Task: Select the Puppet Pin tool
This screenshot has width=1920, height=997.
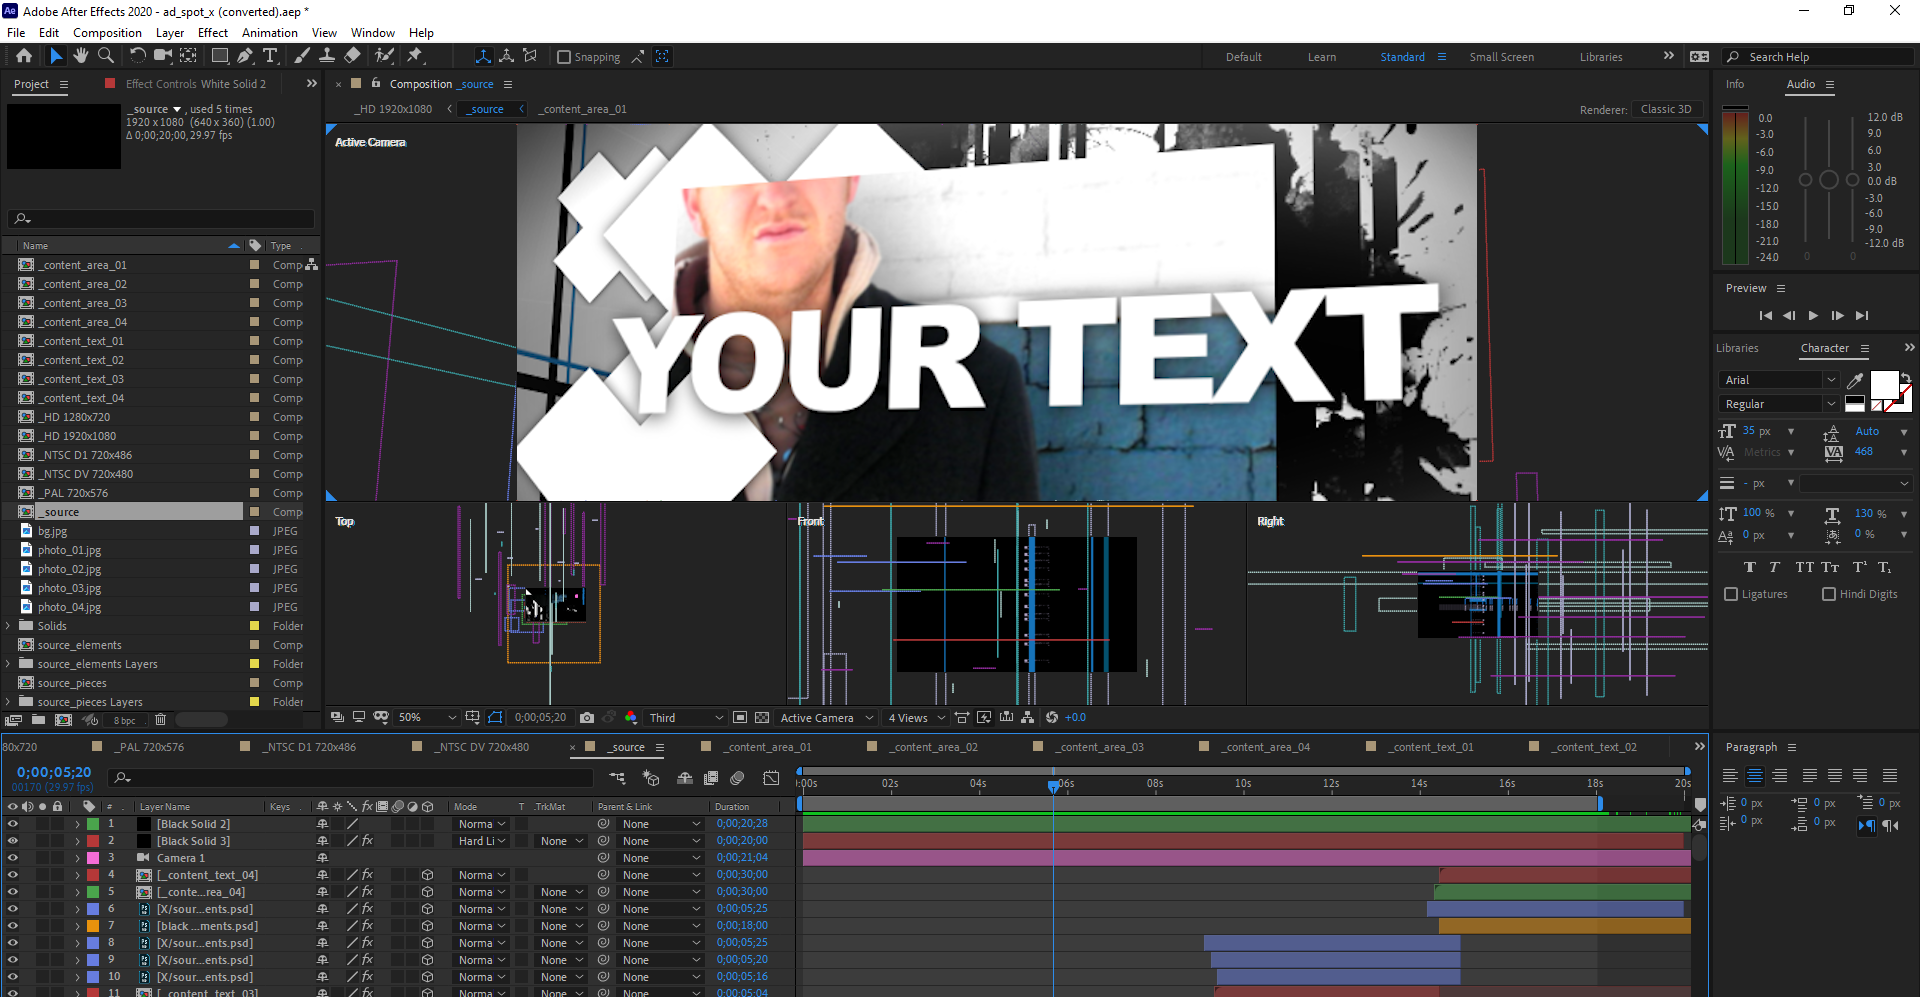Action: pos(415,56)
